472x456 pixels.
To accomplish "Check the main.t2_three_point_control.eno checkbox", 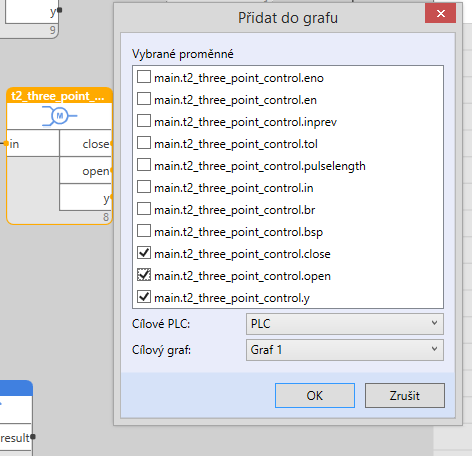I will pos(144,77).
